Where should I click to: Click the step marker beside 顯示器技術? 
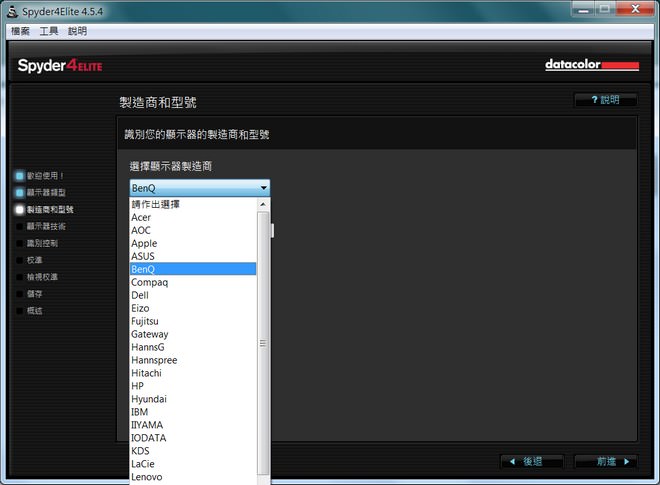(19, 226)
